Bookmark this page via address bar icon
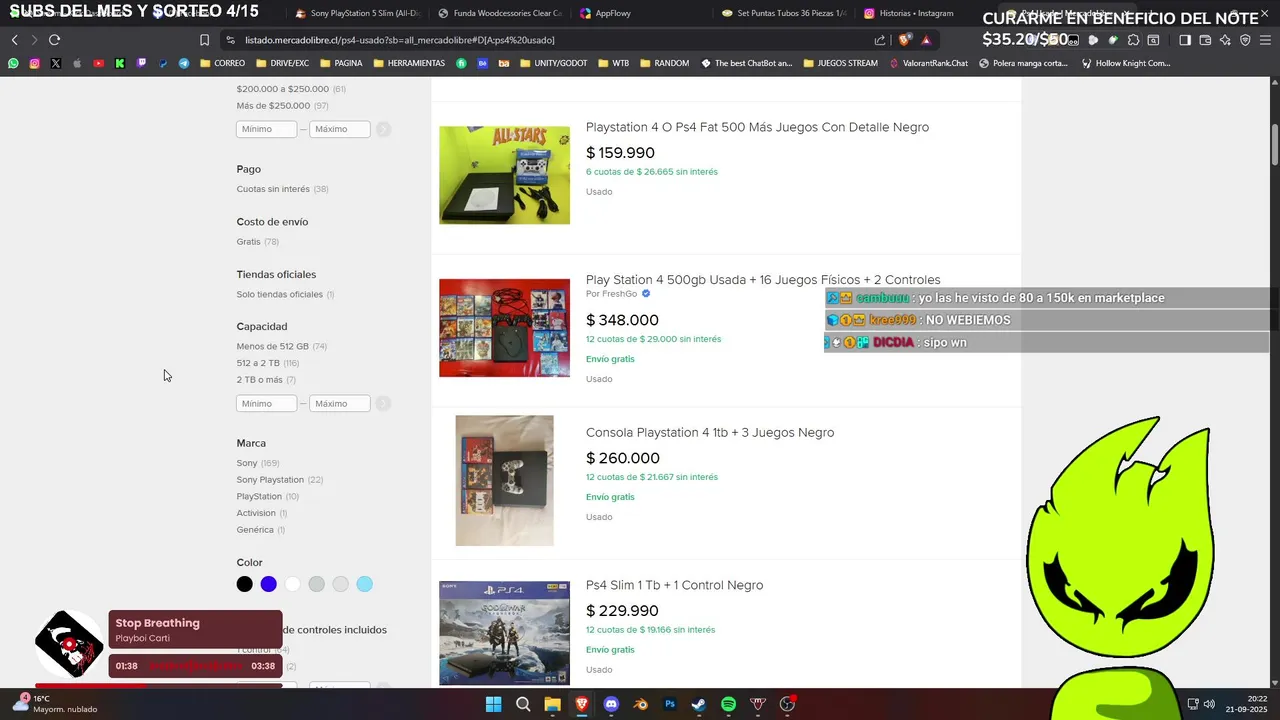 [204, 40]
